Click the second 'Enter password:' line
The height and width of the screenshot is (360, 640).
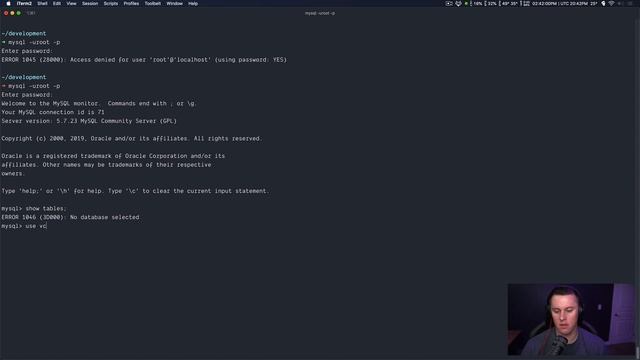tap(27, 95)
